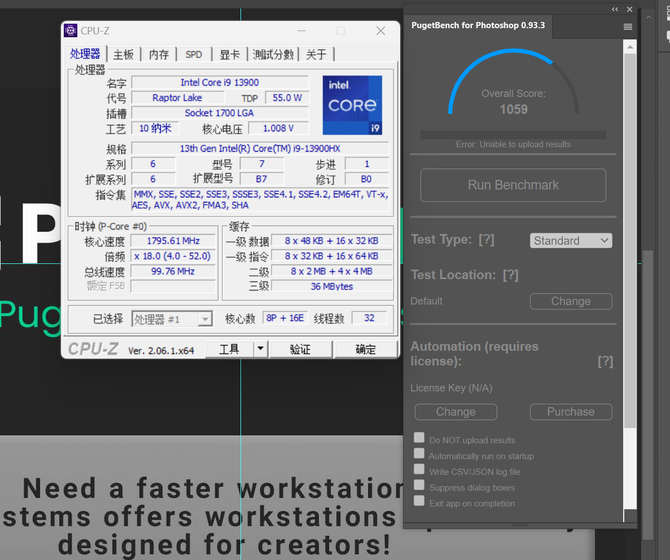Enable Write CSV/JSON log file checkbox
The width and height of the screenshot is (670, 560).
(419, 469)
